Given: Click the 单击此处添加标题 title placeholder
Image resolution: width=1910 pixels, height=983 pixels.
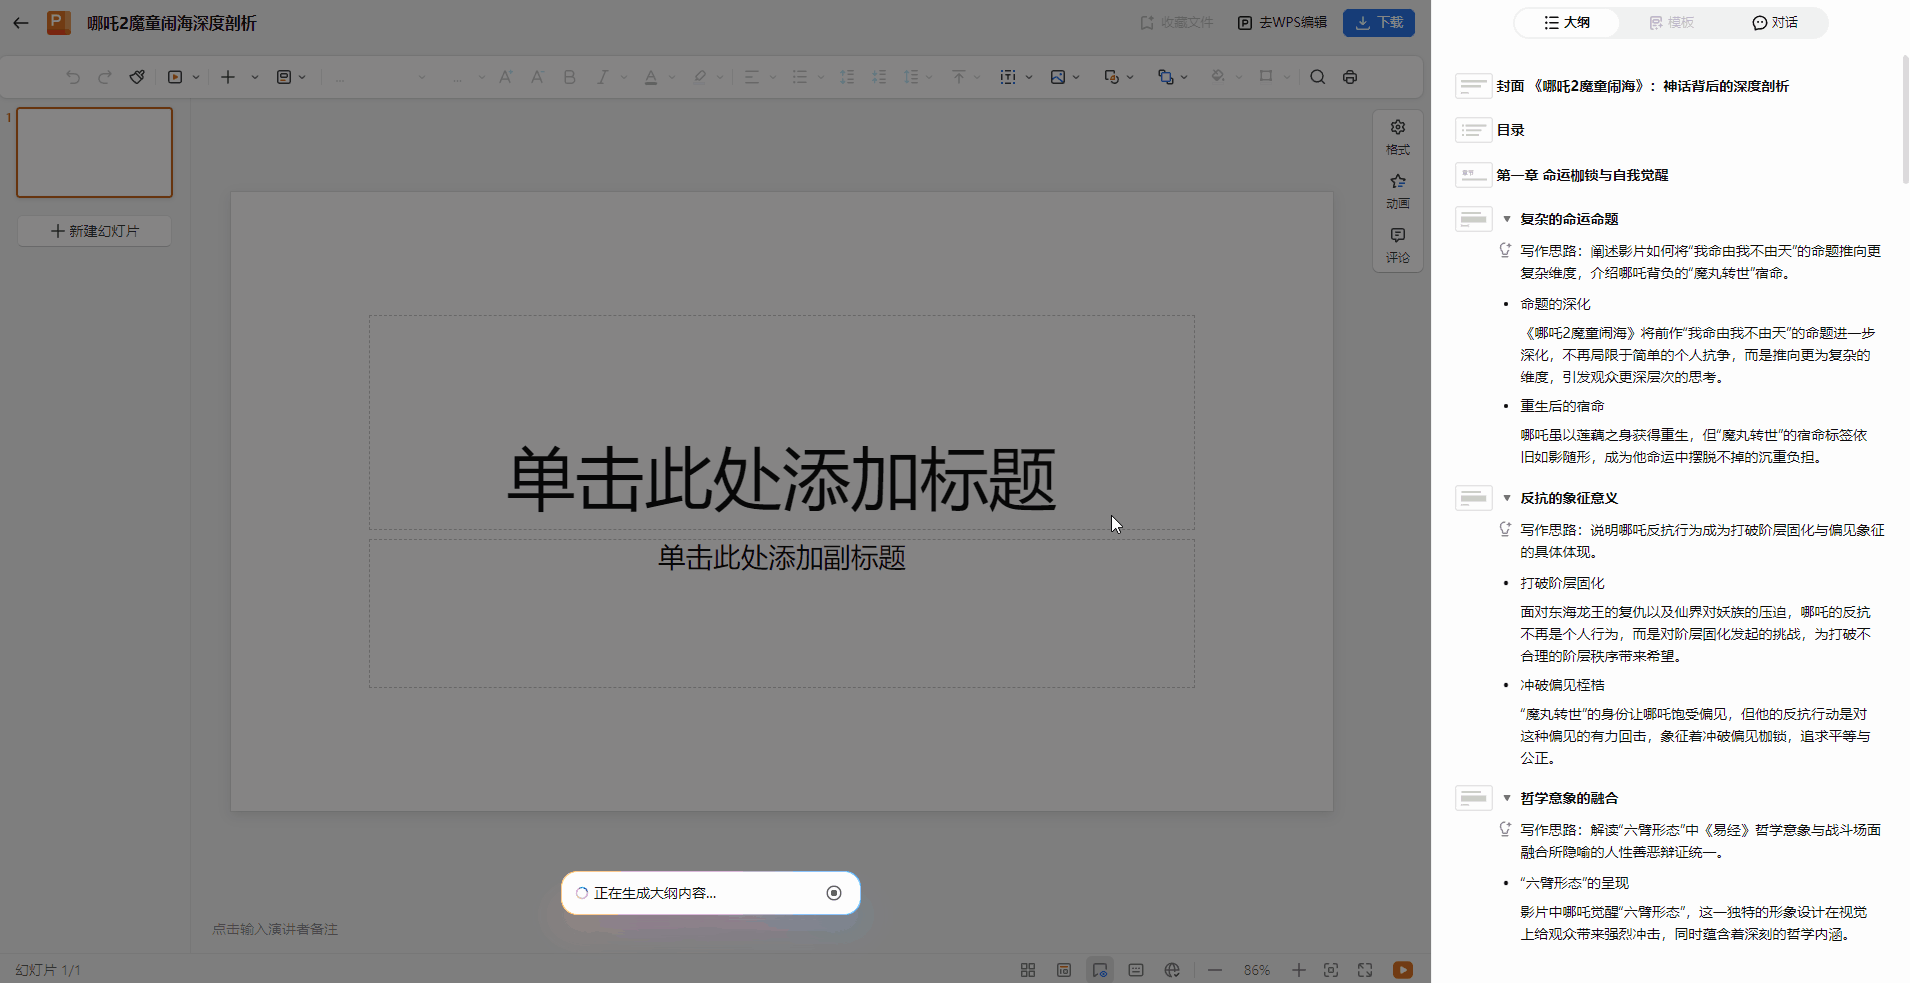Looking at the screenshot, I should click(x=781, y=479).
